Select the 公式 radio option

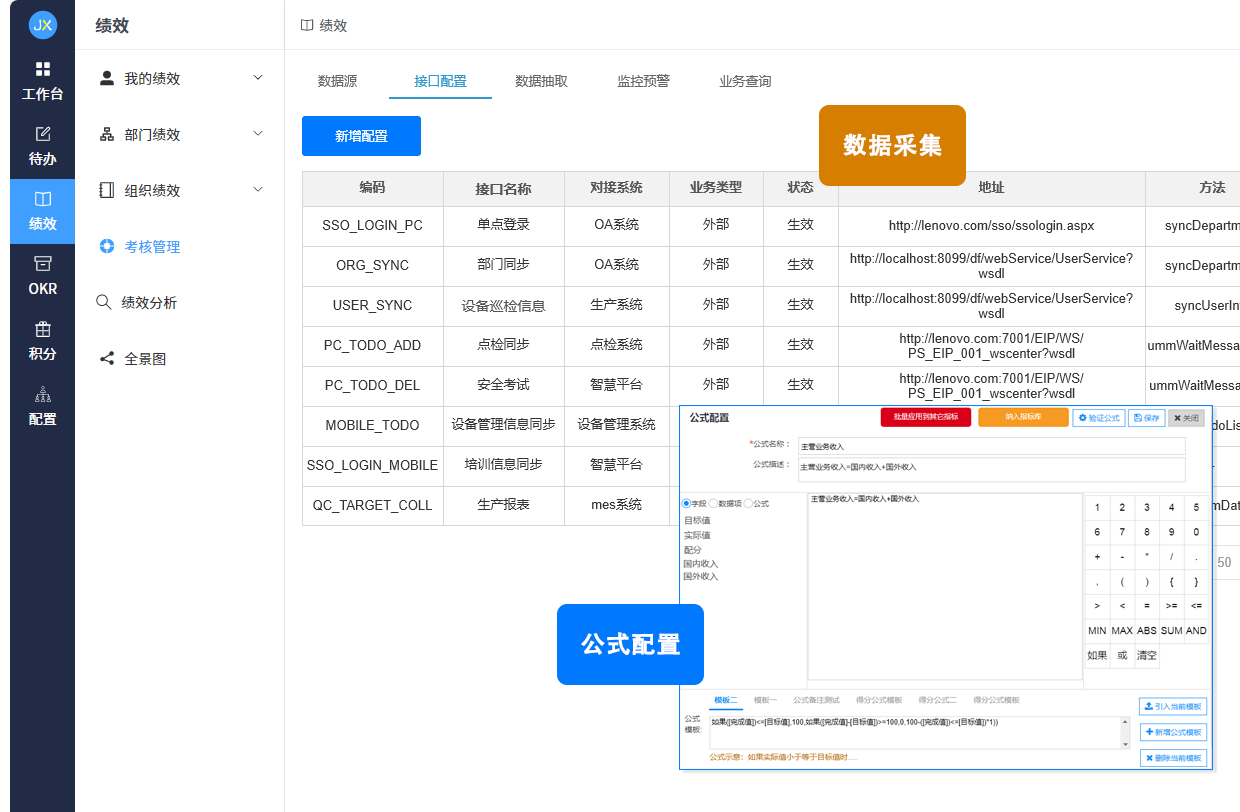(748, 504)
